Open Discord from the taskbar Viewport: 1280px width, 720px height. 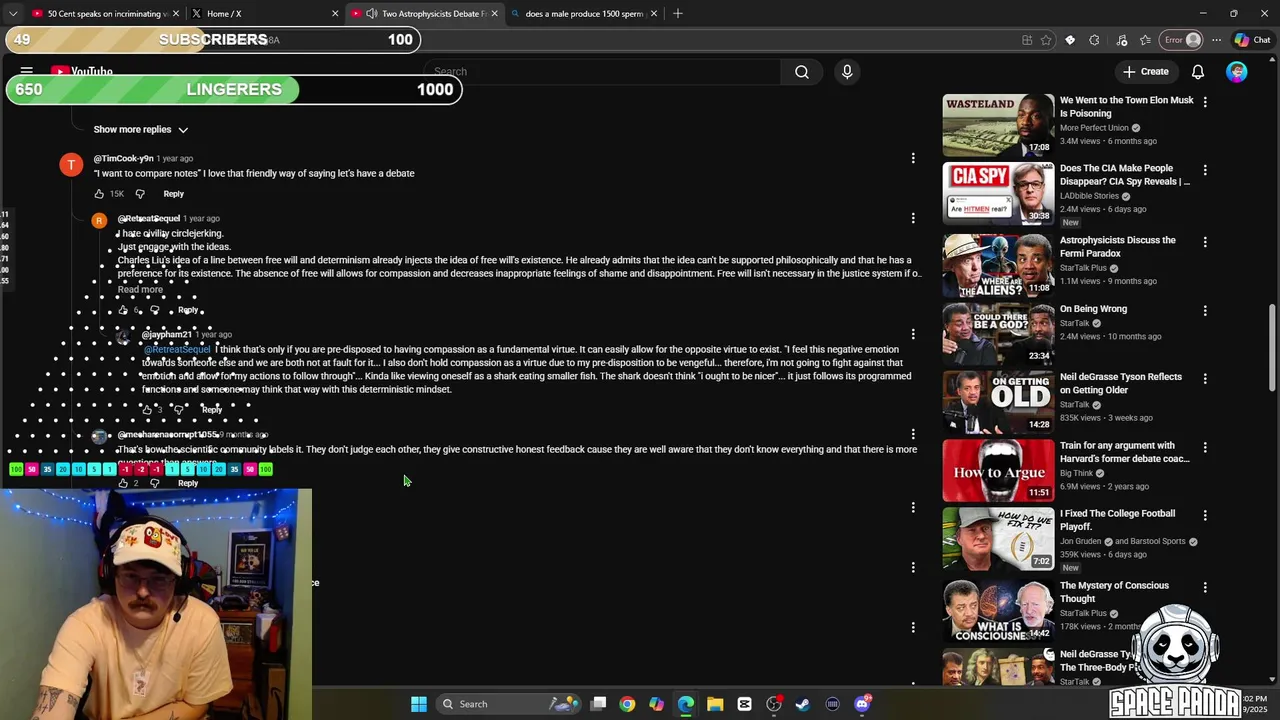862,704
